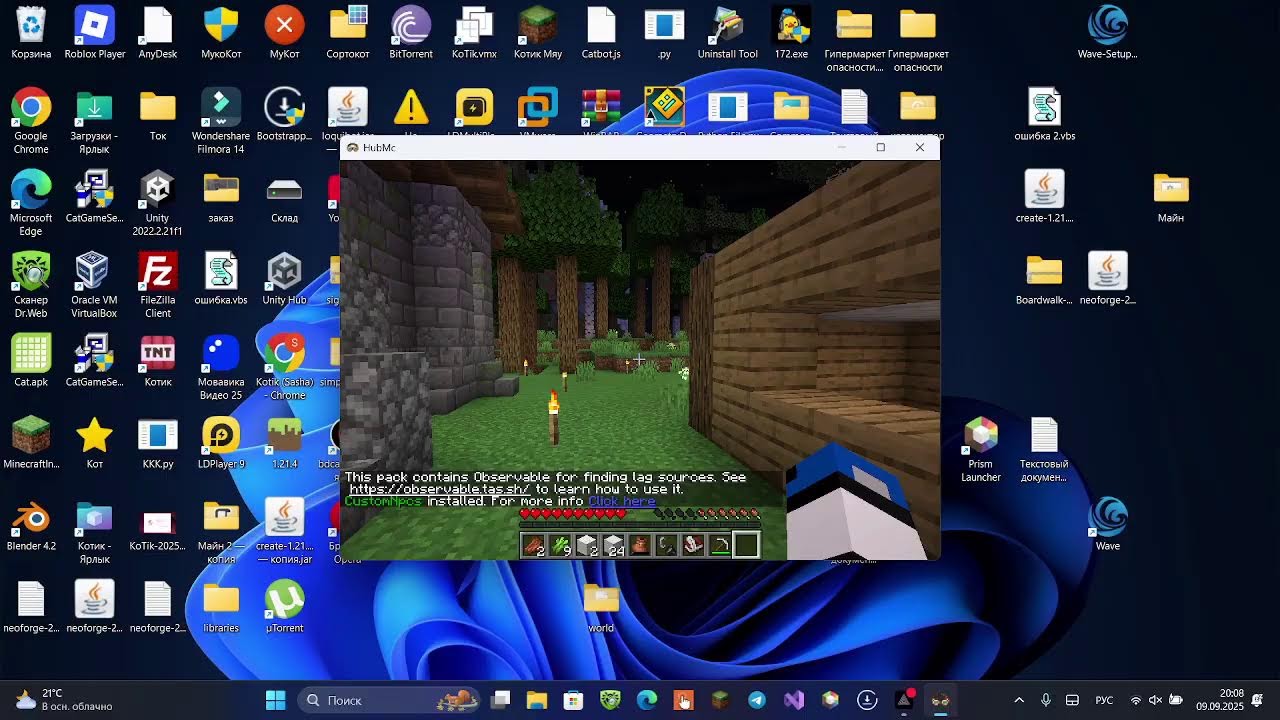Launch Мовавика Видео 25

(221, 368)
